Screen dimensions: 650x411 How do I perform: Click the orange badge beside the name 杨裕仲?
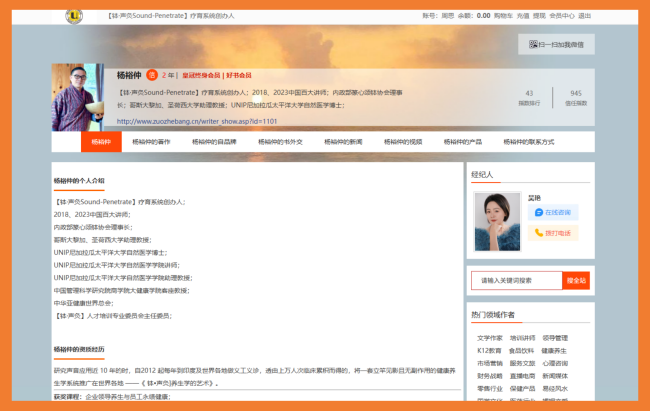point(152,75)
